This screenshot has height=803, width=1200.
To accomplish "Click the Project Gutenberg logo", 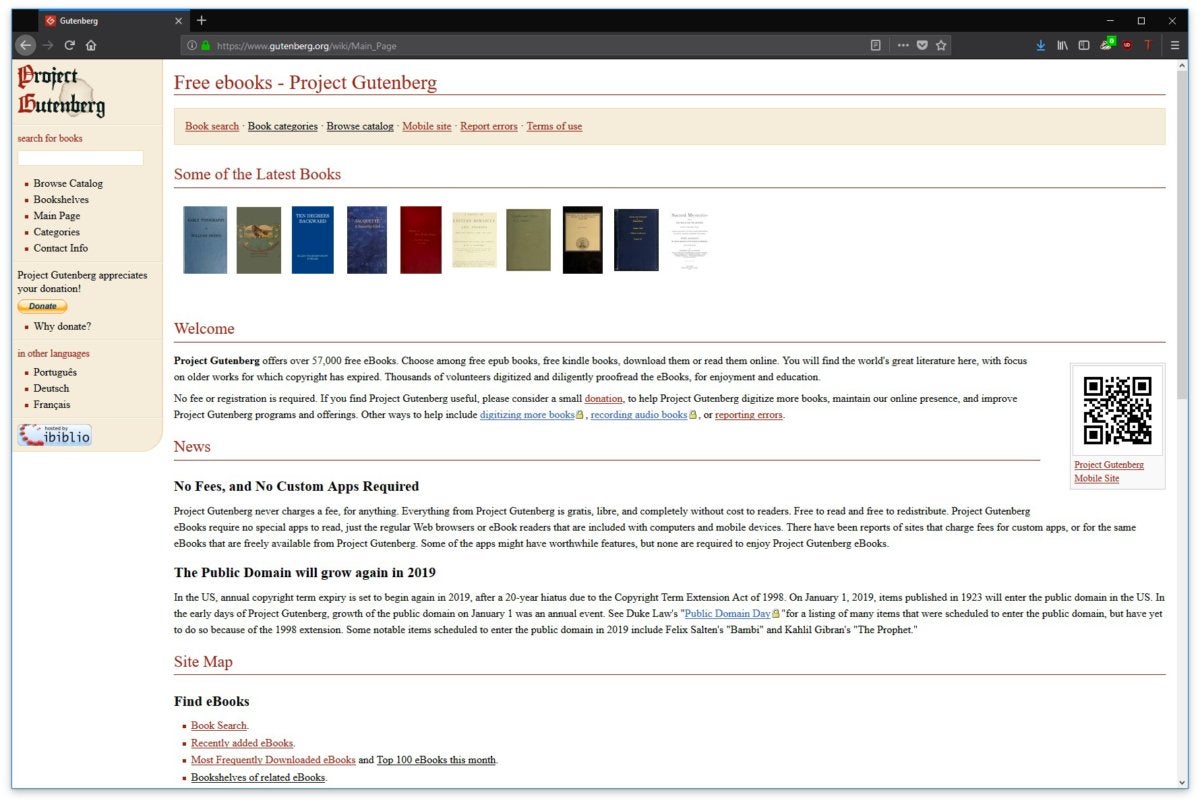I will [61, 91].
